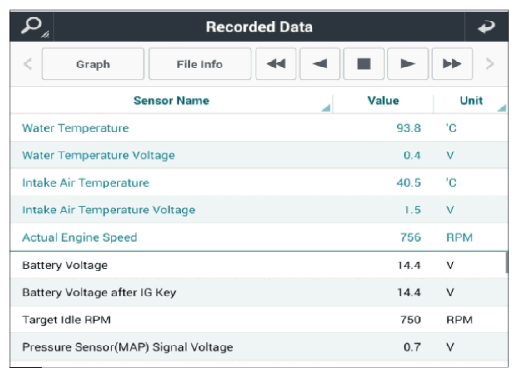The height and width of the screenshot is (377, 518).
Task: Select Intake Air Temperature Voltage sensor
Action: 259,210
